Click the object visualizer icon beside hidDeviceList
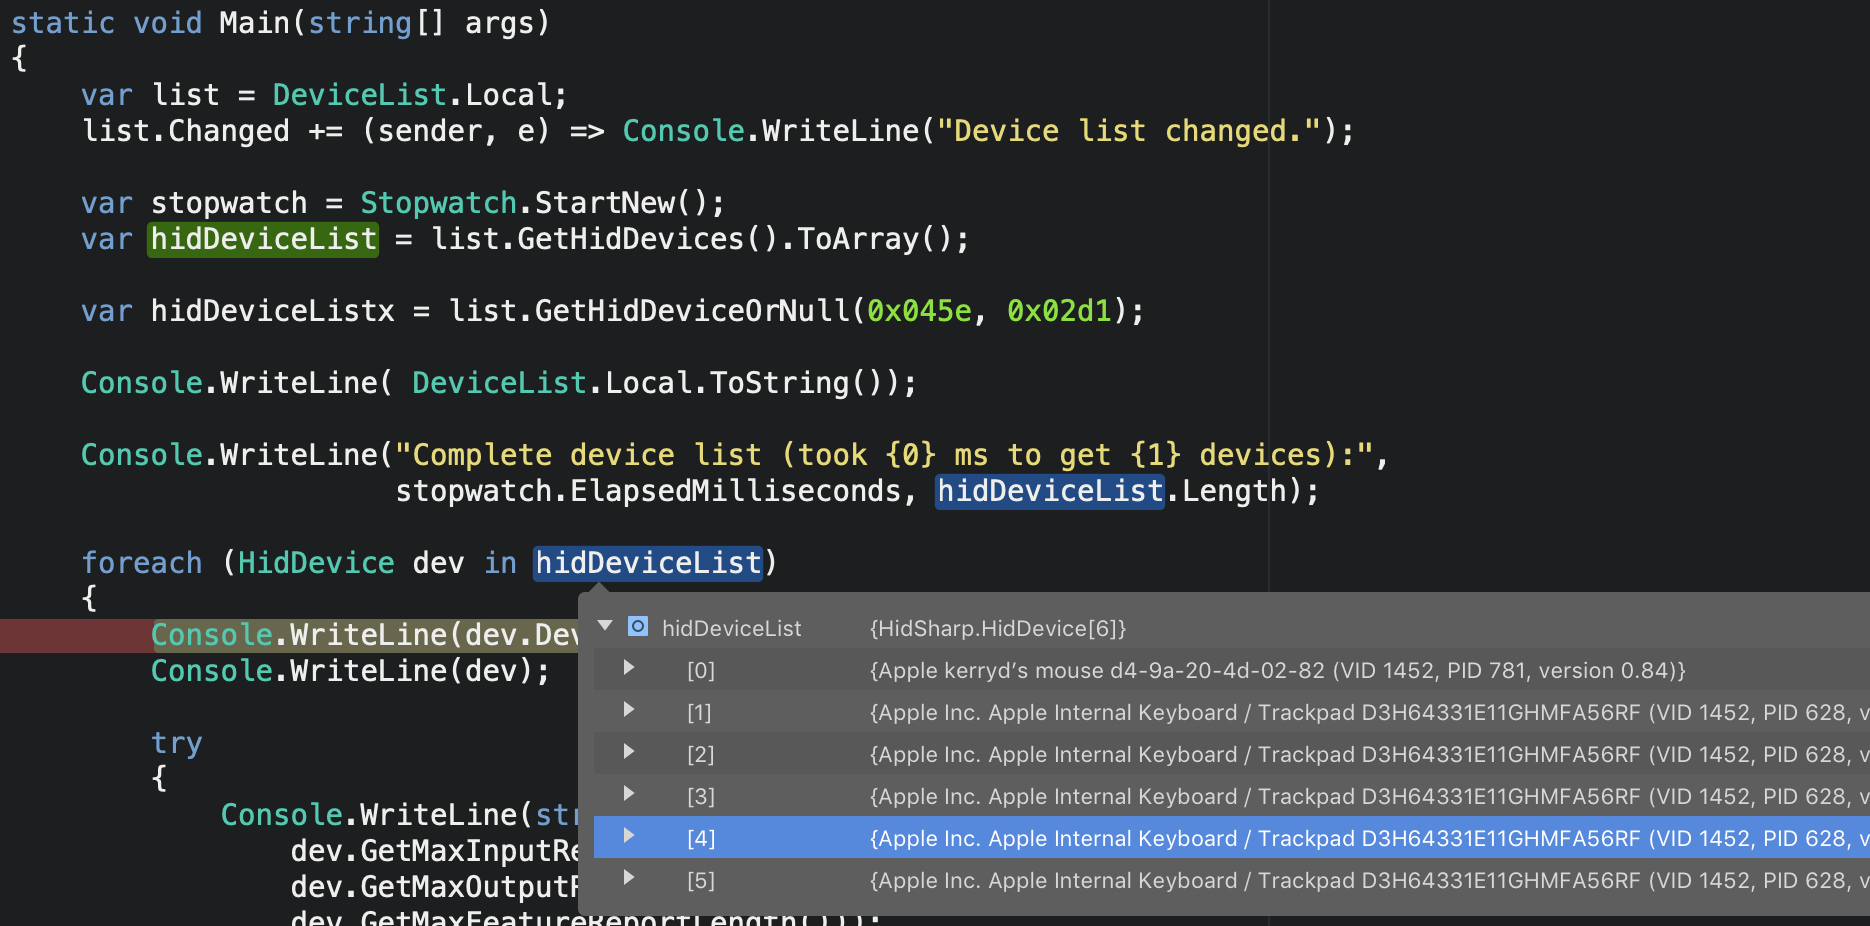 click(637, 628)
